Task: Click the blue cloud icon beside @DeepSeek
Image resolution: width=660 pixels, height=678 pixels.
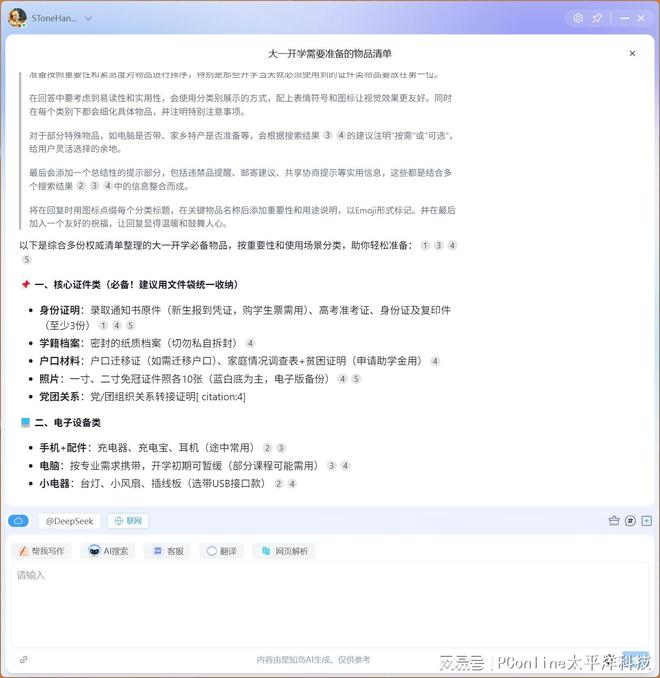Action: pos(18,521)
